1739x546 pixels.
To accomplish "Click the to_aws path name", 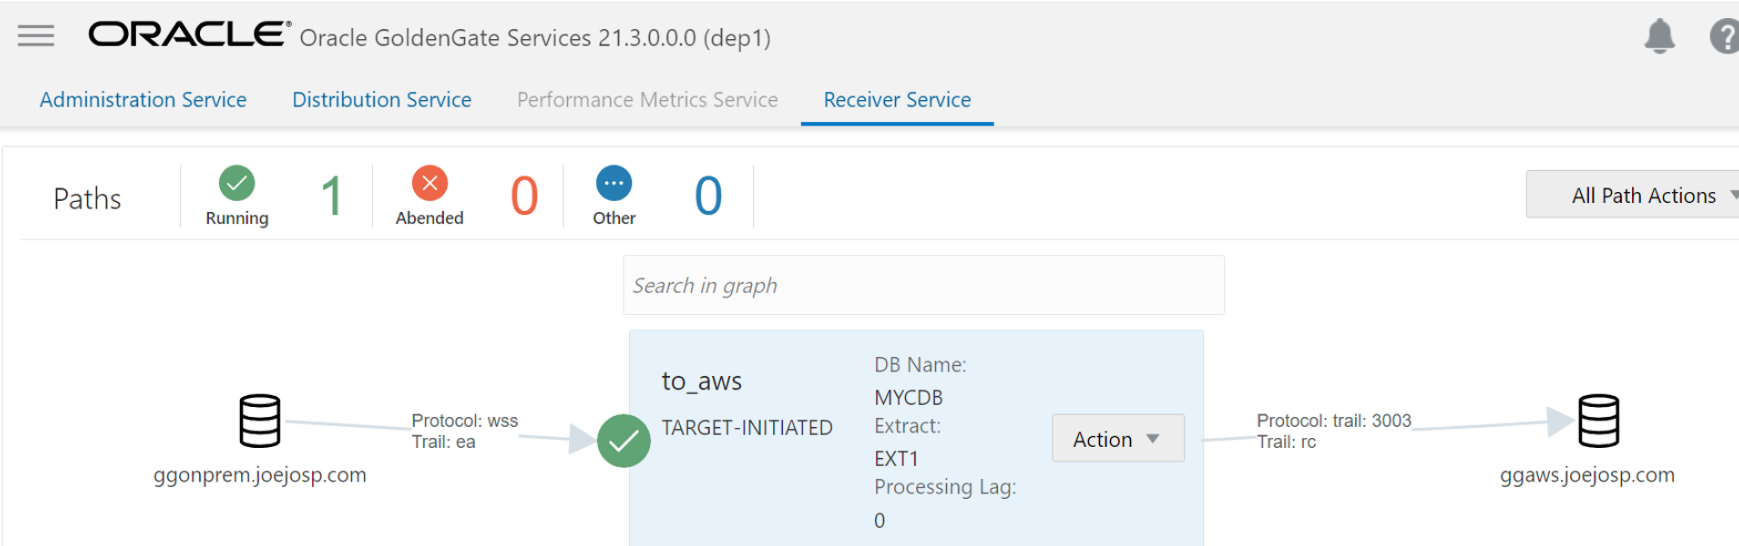I will 701,381.
